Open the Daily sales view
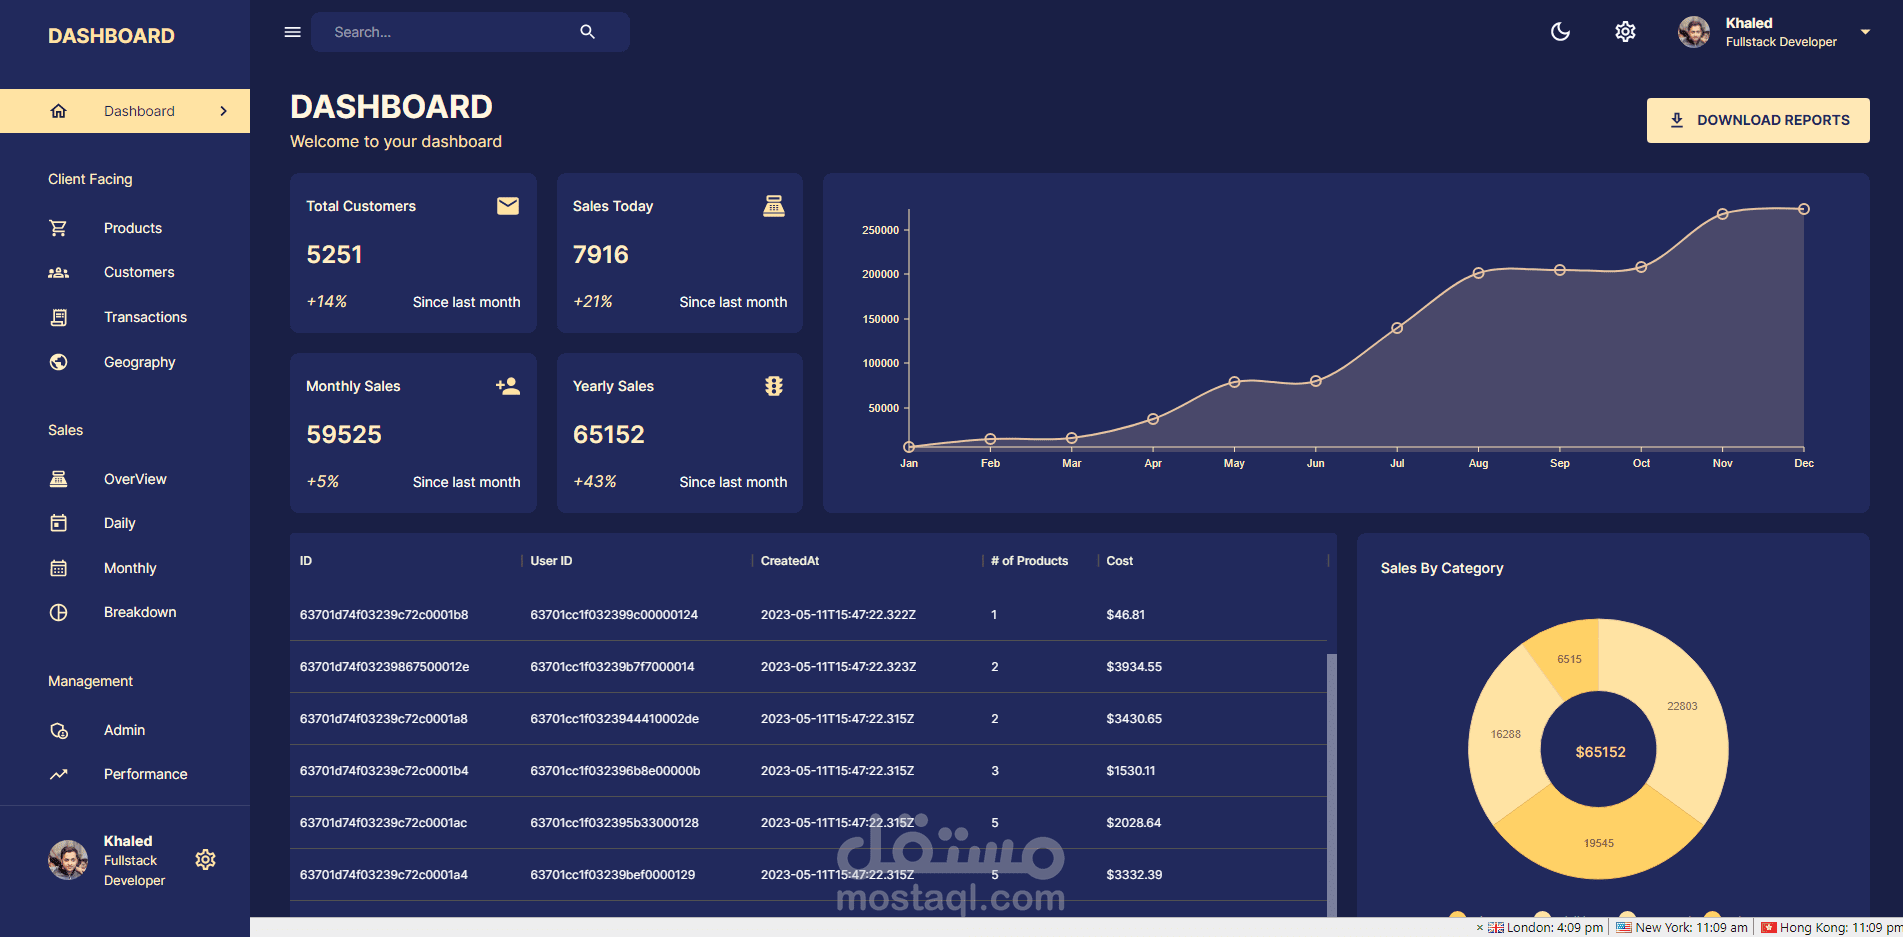 coord(119,522)
